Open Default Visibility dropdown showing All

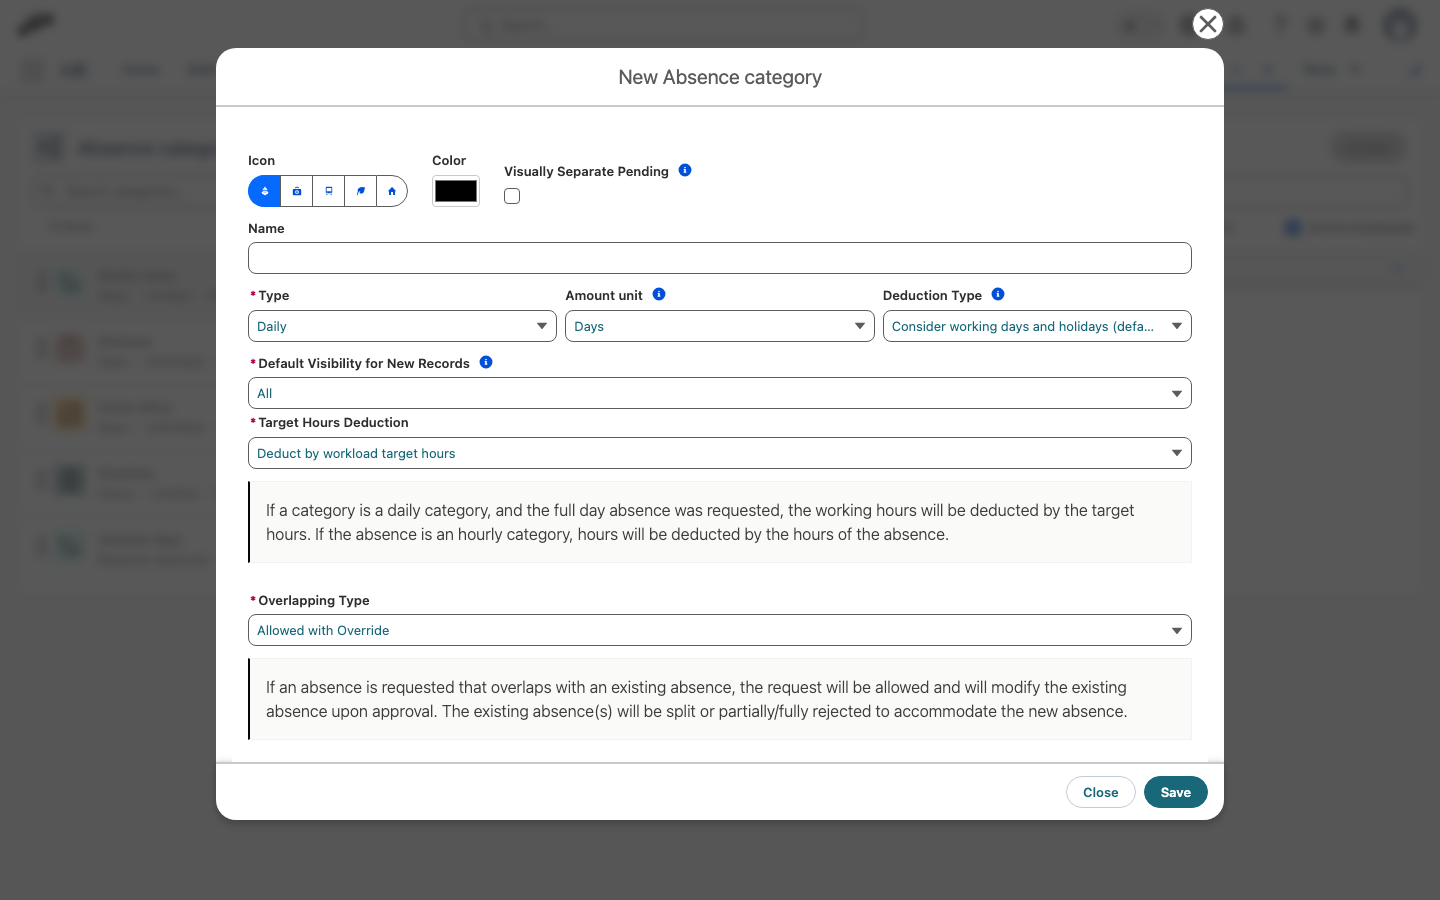[720, 393]
